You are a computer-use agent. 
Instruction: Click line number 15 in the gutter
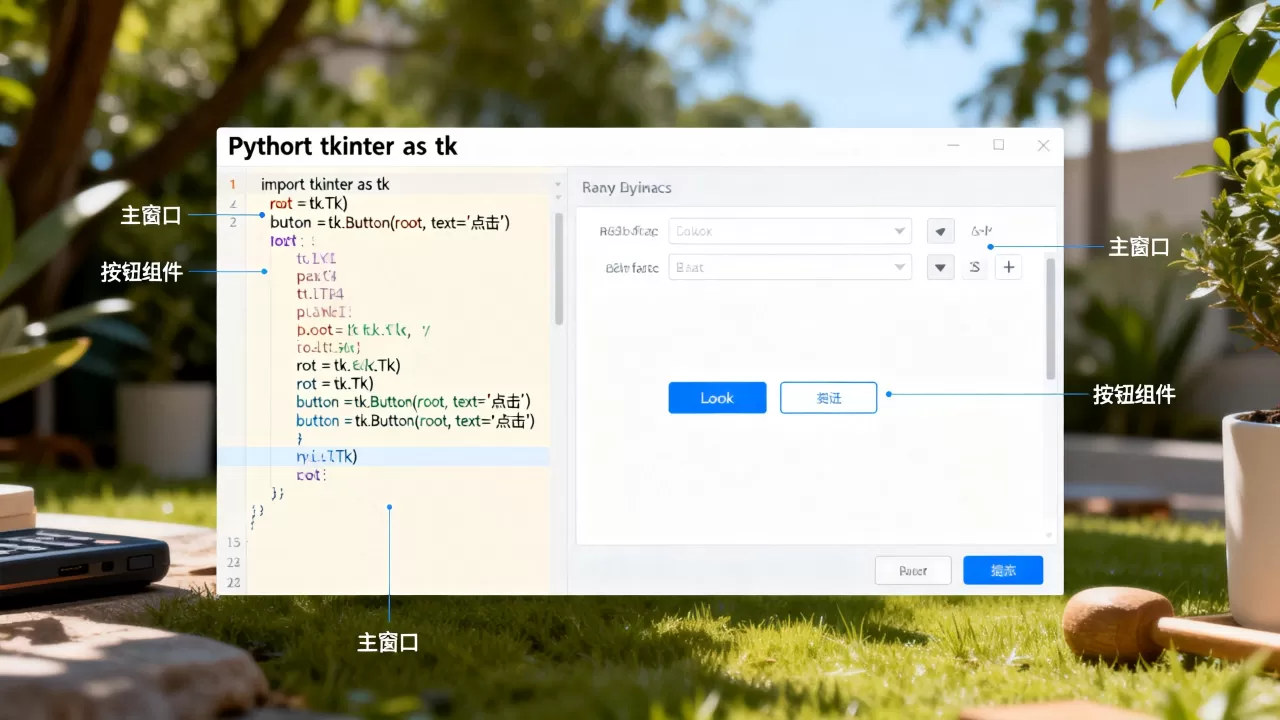click(234, 542)
